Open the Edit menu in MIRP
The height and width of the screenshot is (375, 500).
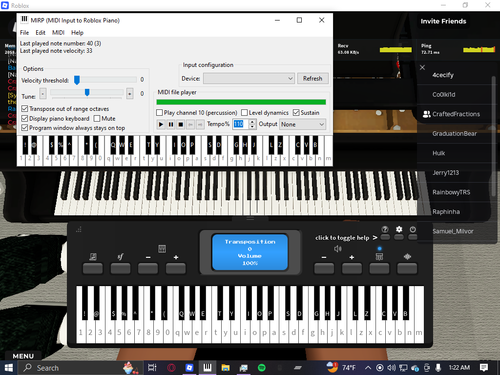tap(40, 33)
